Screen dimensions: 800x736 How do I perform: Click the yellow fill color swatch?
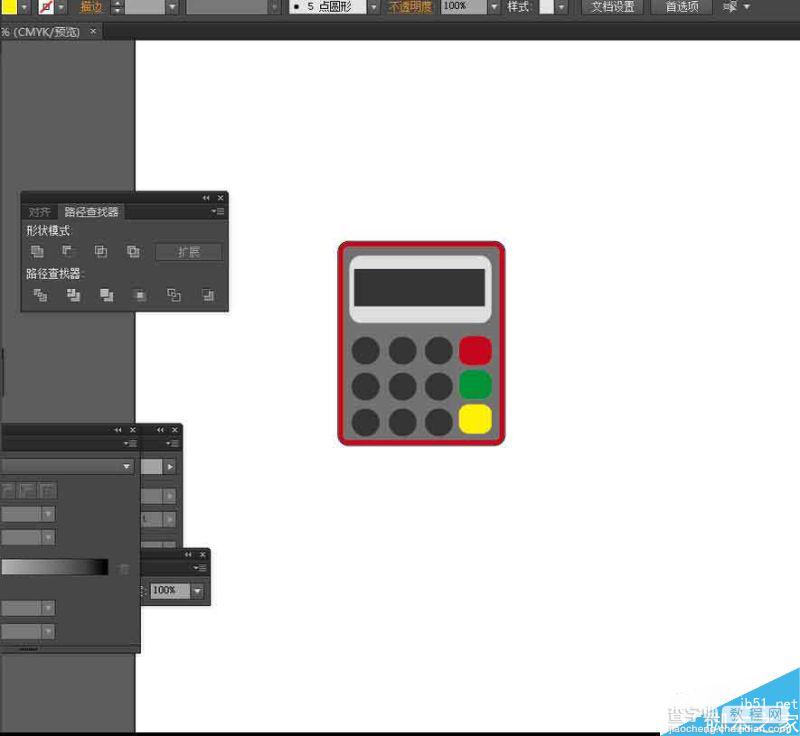point(9,7)
